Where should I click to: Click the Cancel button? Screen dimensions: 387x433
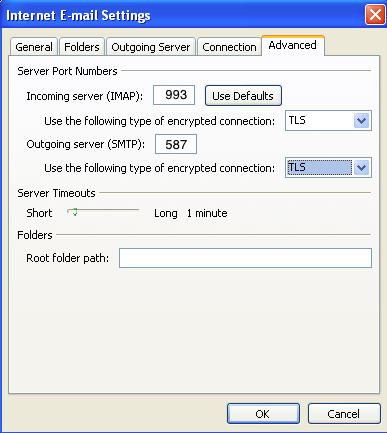(x=344, y=414)
